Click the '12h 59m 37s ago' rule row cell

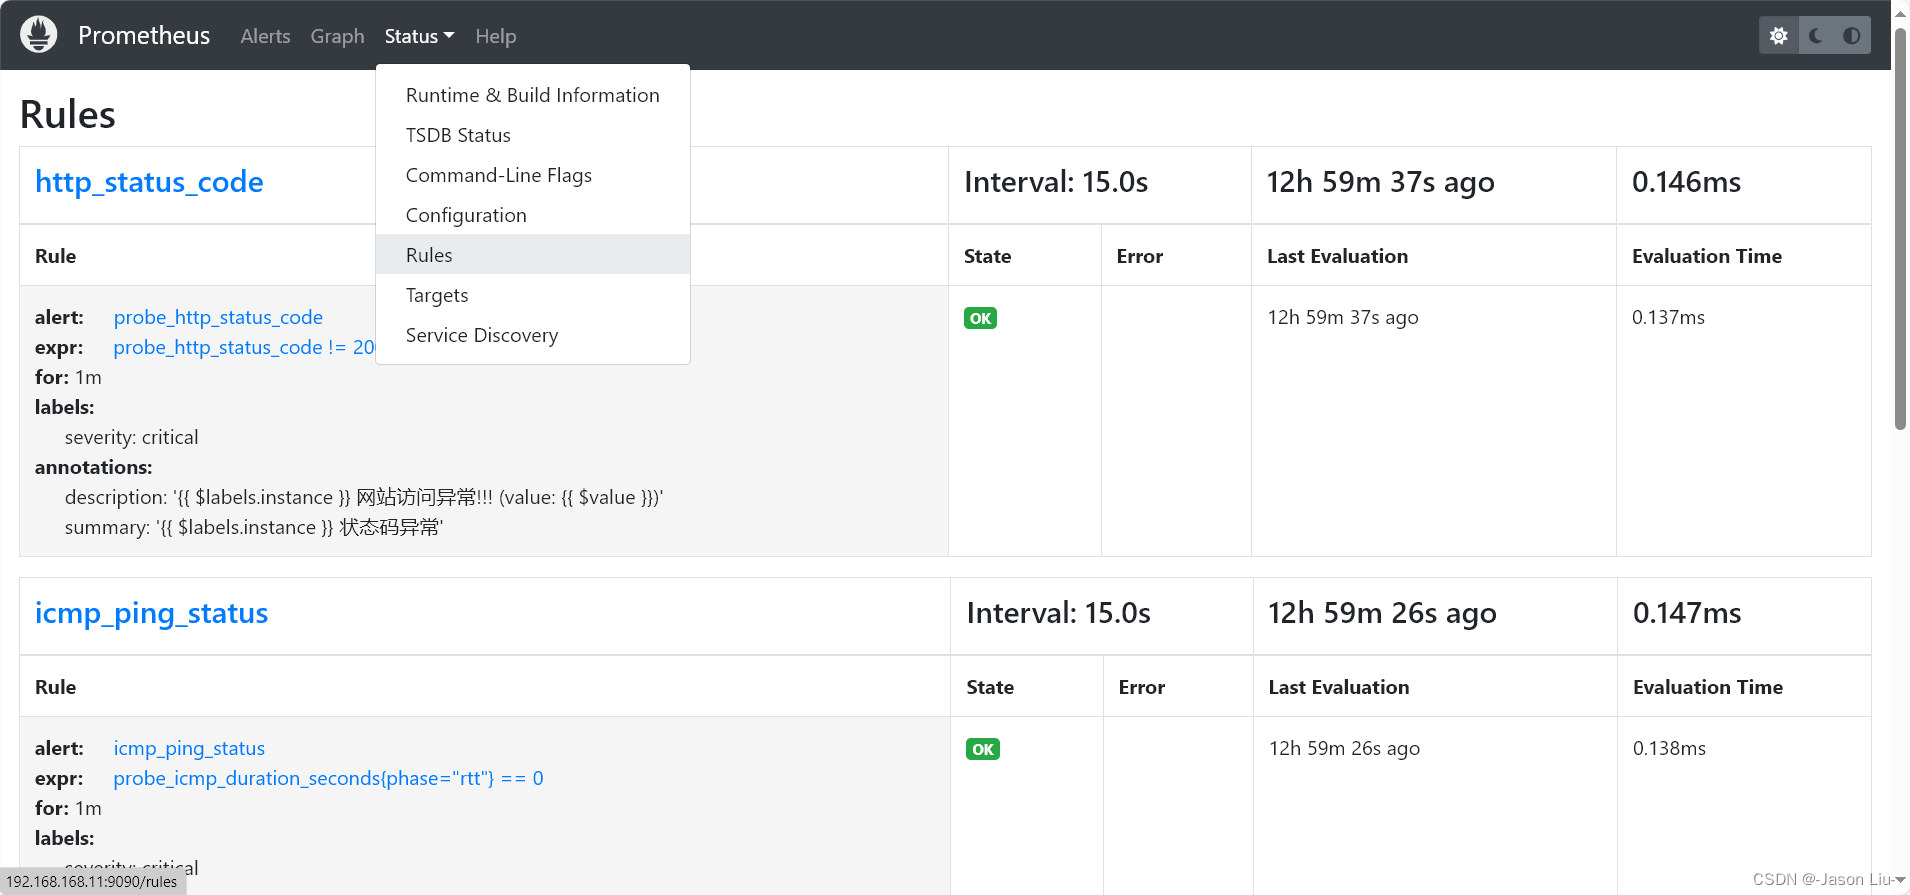(x=1343, y=317)
